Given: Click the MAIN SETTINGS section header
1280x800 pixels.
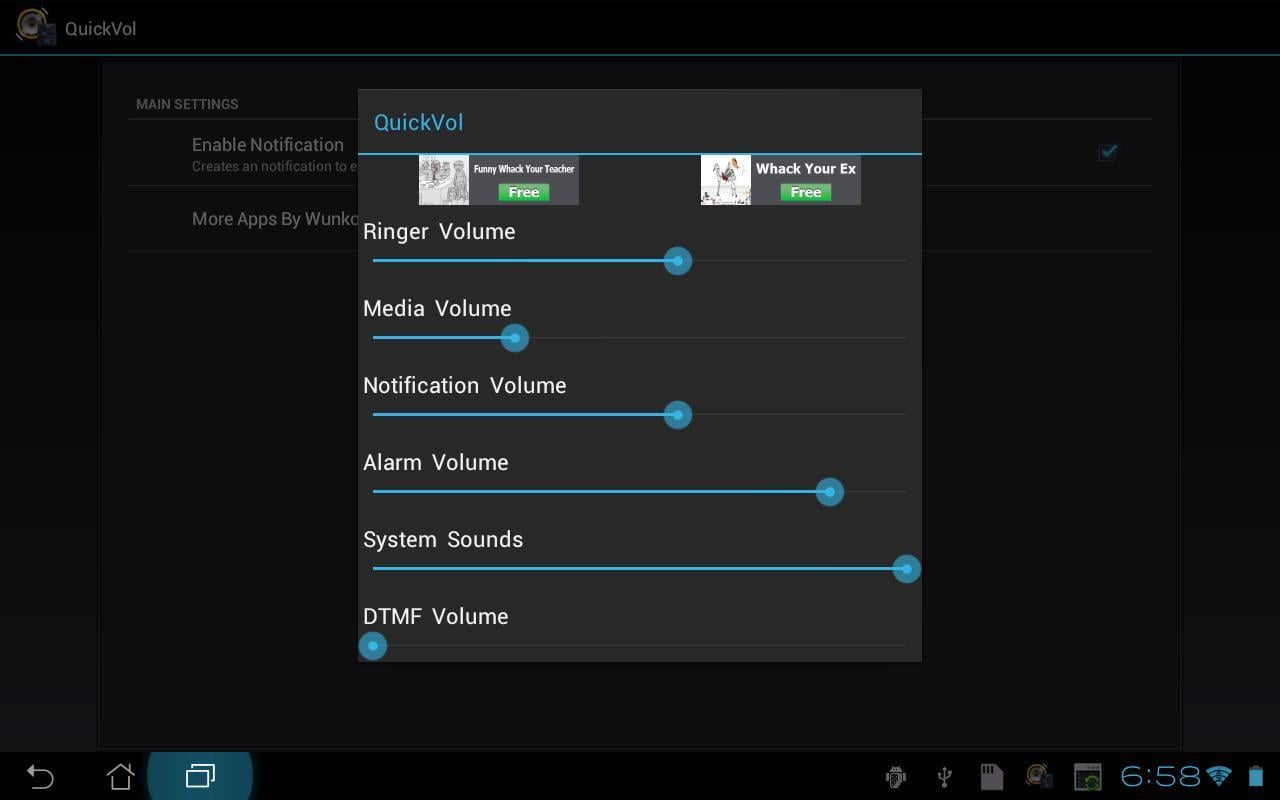Looking at the screenshot, I should tap(187, 104).
